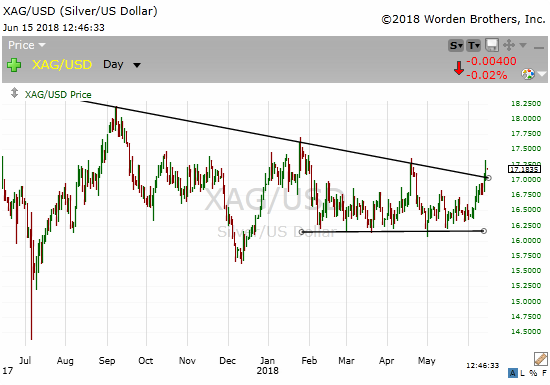Open the S dropdown menu
Image resolution: width=550 pixels, height=385 pixels.
[x=456, y=46]
